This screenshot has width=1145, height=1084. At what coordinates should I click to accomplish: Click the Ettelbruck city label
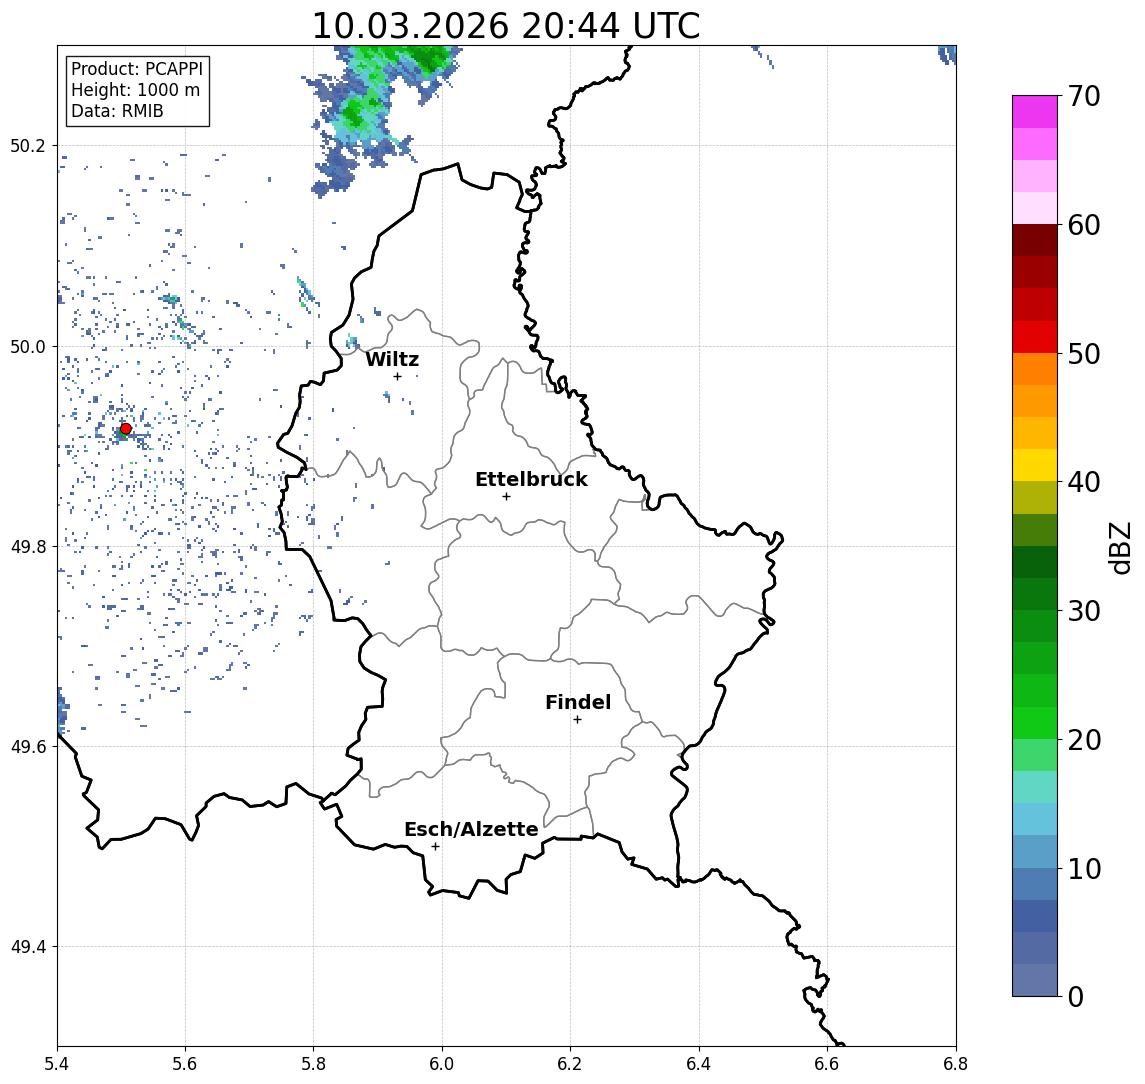click(x=531, y=479)
